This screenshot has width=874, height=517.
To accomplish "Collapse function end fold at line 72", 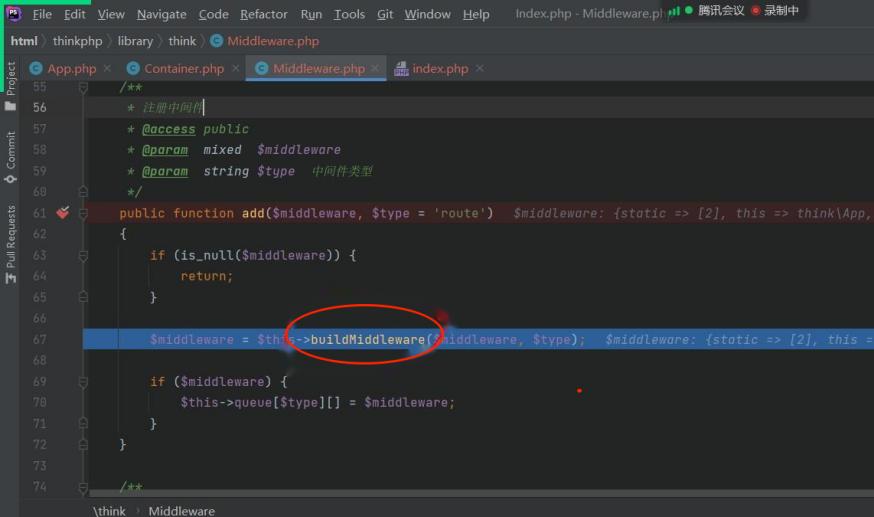I will coord(83,445).
